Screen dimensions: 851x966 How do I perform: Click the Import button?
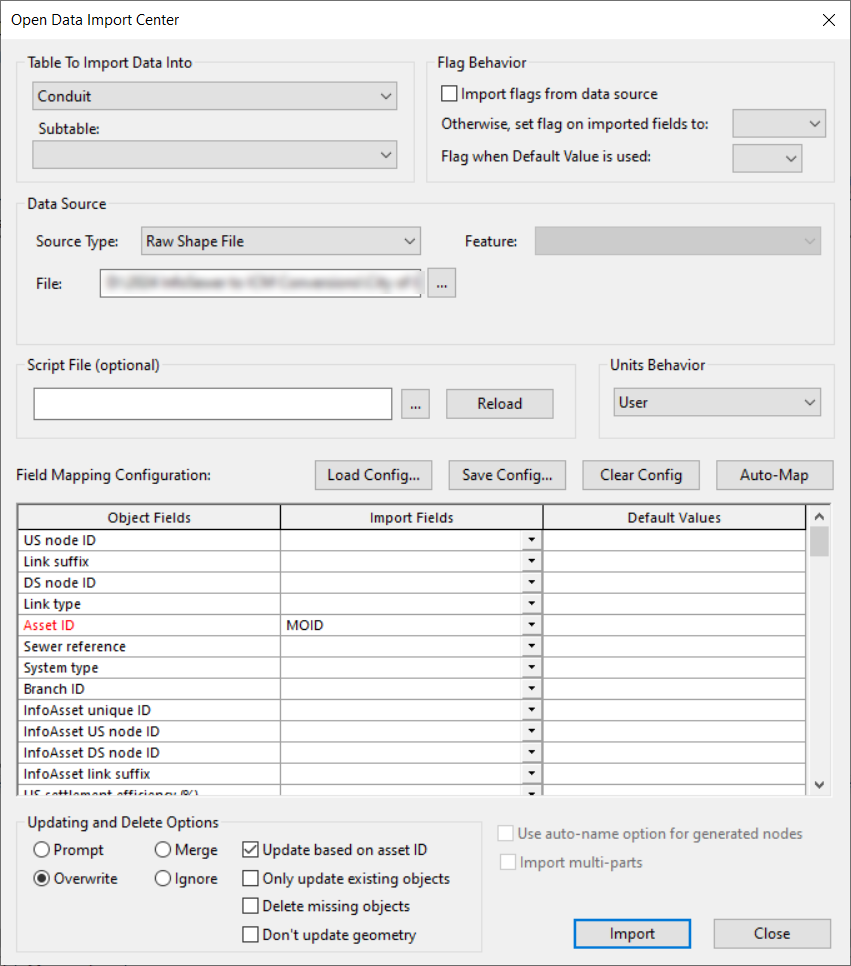632,933
